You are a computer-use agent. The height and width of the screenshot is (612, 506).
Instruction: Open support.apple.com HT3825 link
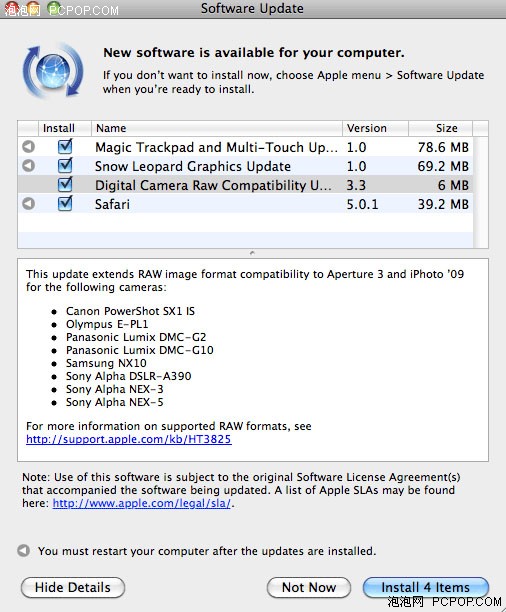[129, 439]
